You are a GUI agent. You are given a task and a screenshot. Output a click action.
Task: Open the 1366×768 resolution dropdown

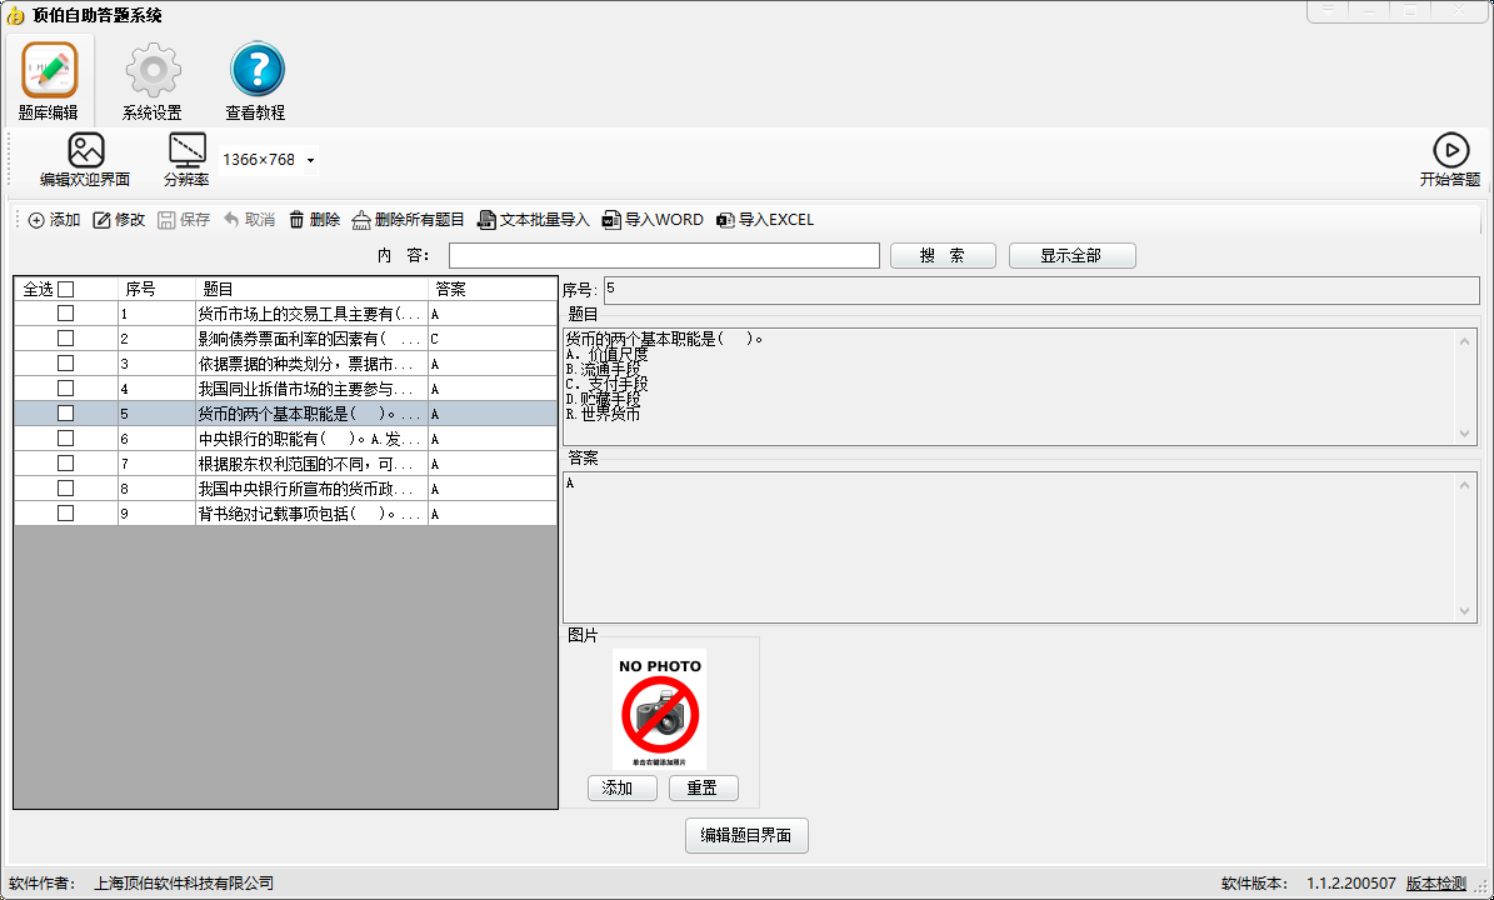point(309,159)
